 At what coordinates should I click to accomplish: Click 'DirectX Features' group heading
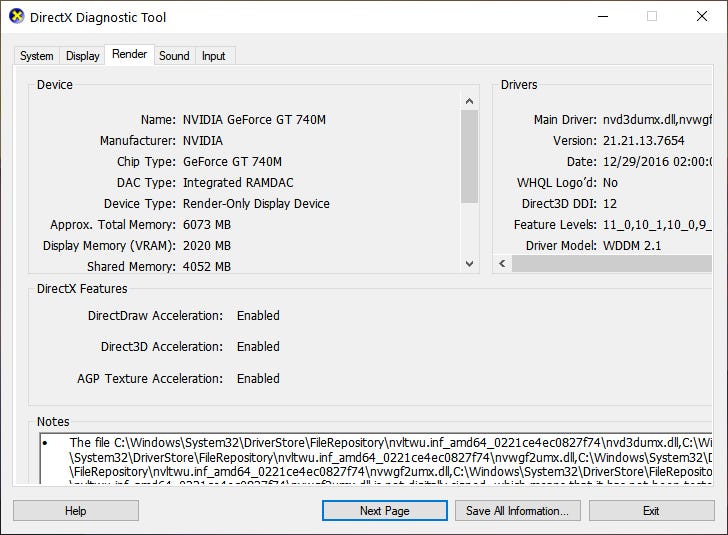click(x=82, y=288)
